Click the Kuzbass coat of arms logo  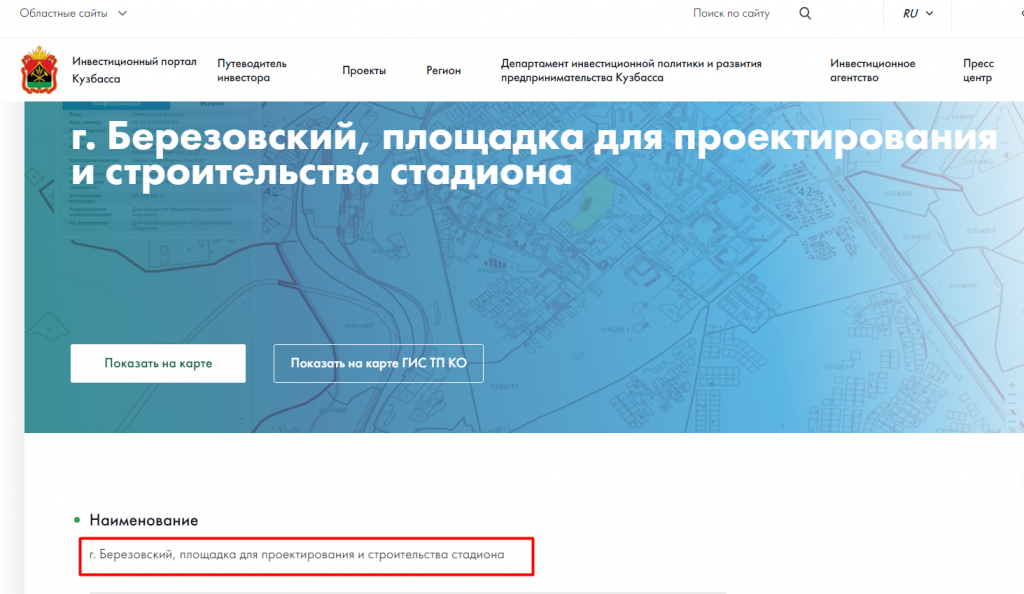(x=39, y=70)
